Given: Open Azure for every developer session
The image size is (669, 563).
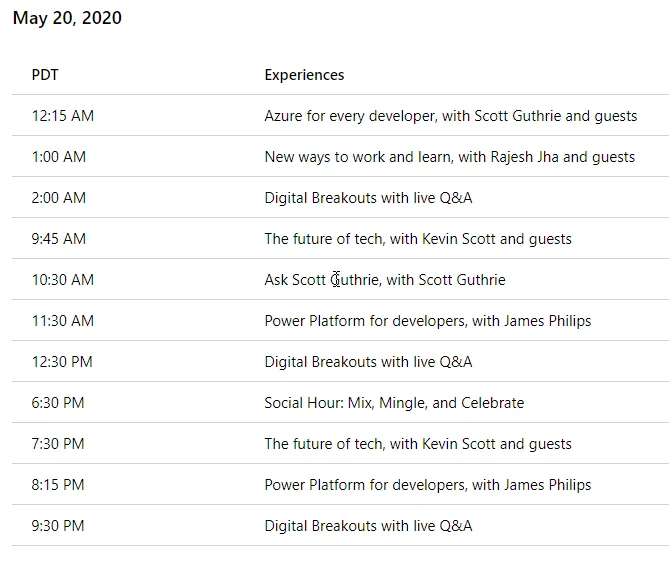Looking at the screenshot, I should [x=451, y=116].
